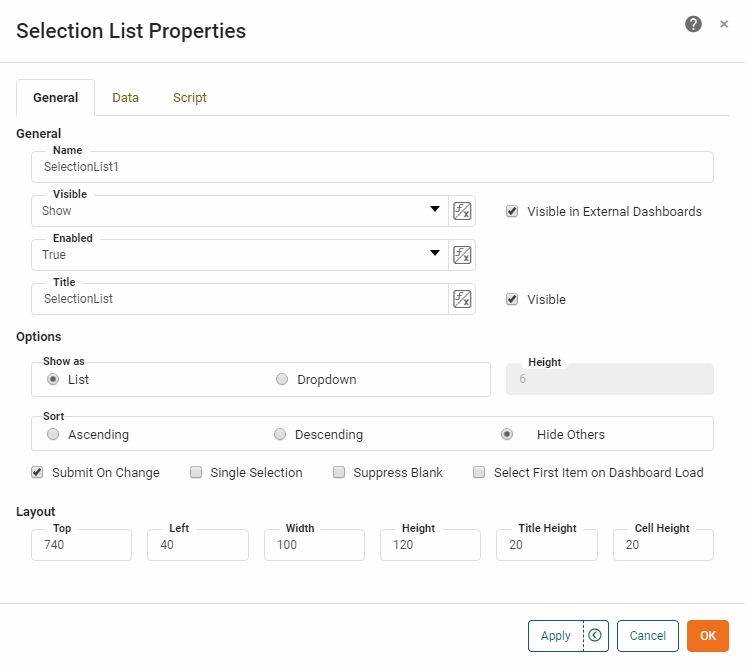Uncheck Submit On Change option

click(x=38, y=473)
